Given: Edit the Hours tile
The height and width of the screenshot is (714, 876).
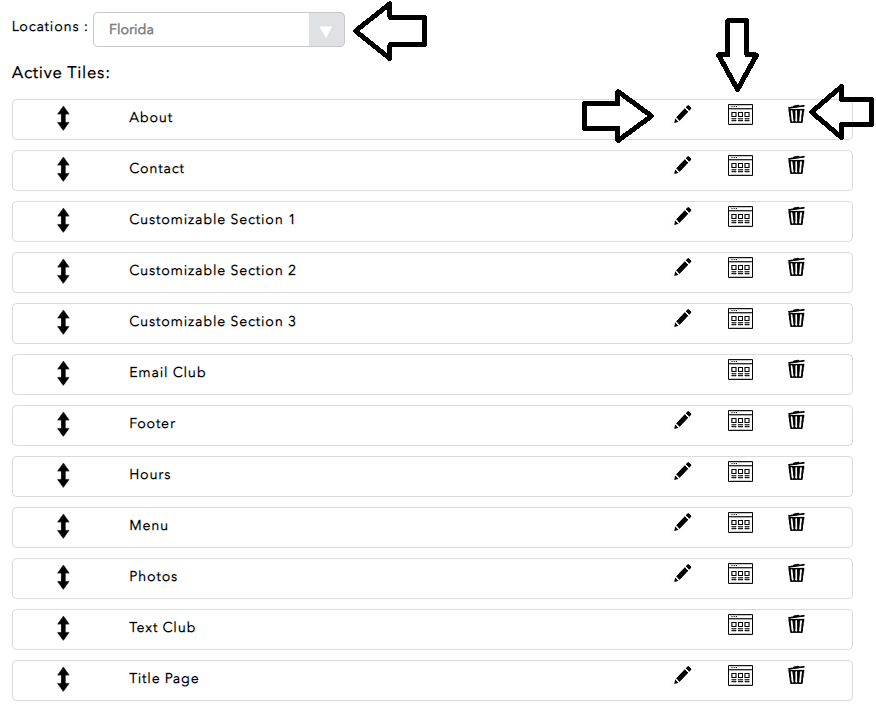Looking at the screenshot, I should pos(683,472).
